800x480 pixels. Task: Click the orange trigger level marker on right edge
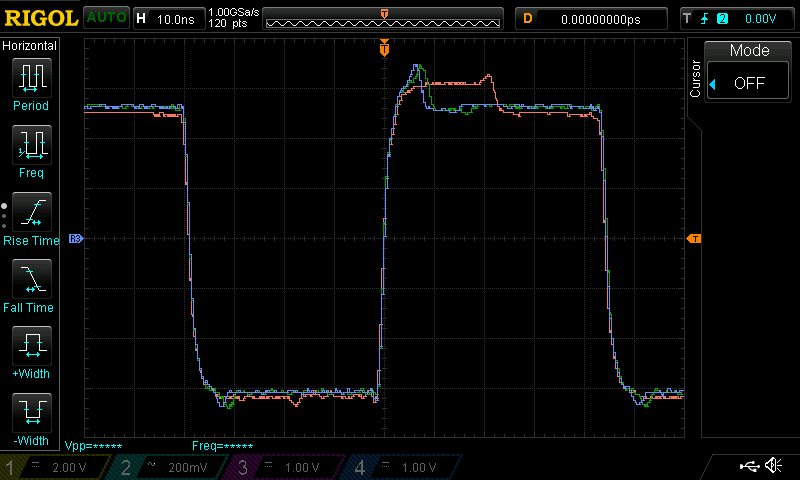(x=694, y=238)
